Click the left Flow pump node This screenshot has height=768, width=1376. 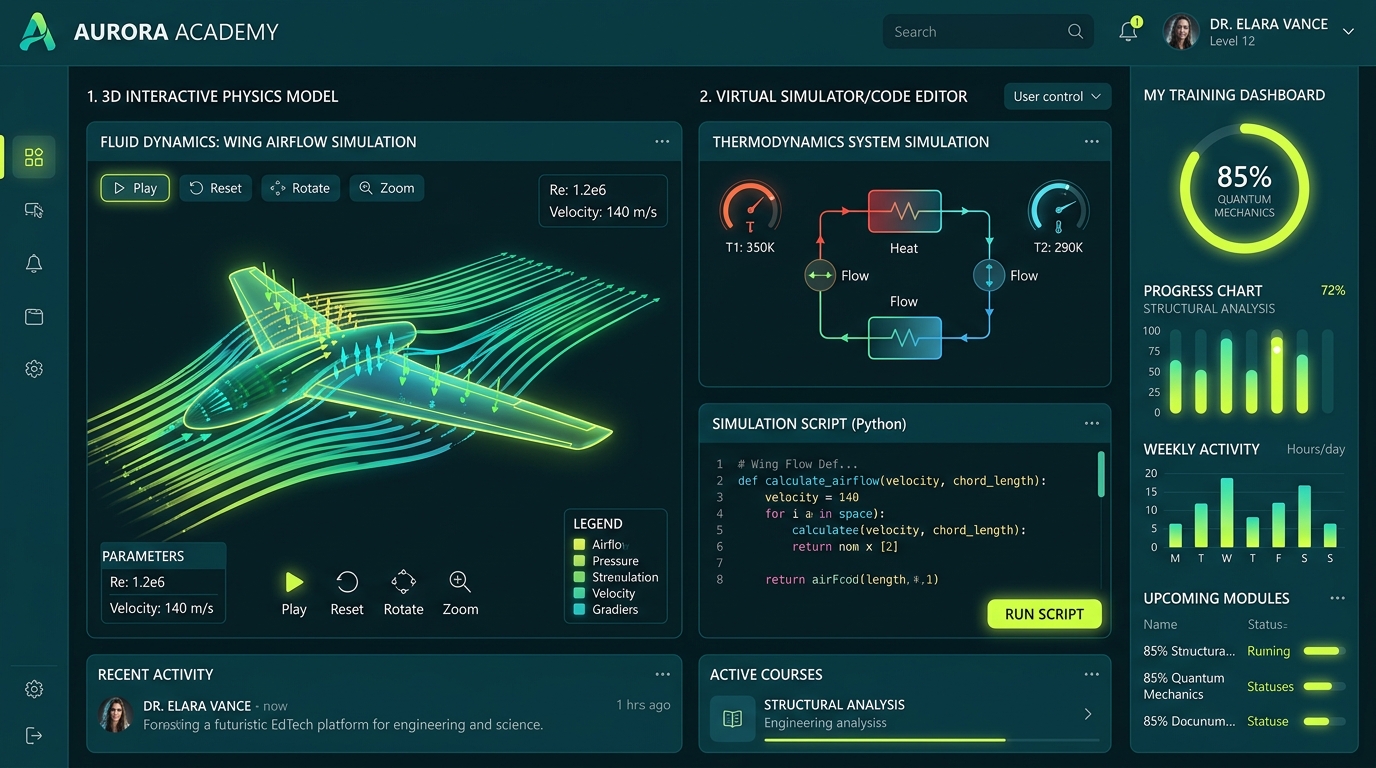click(820, 275)
